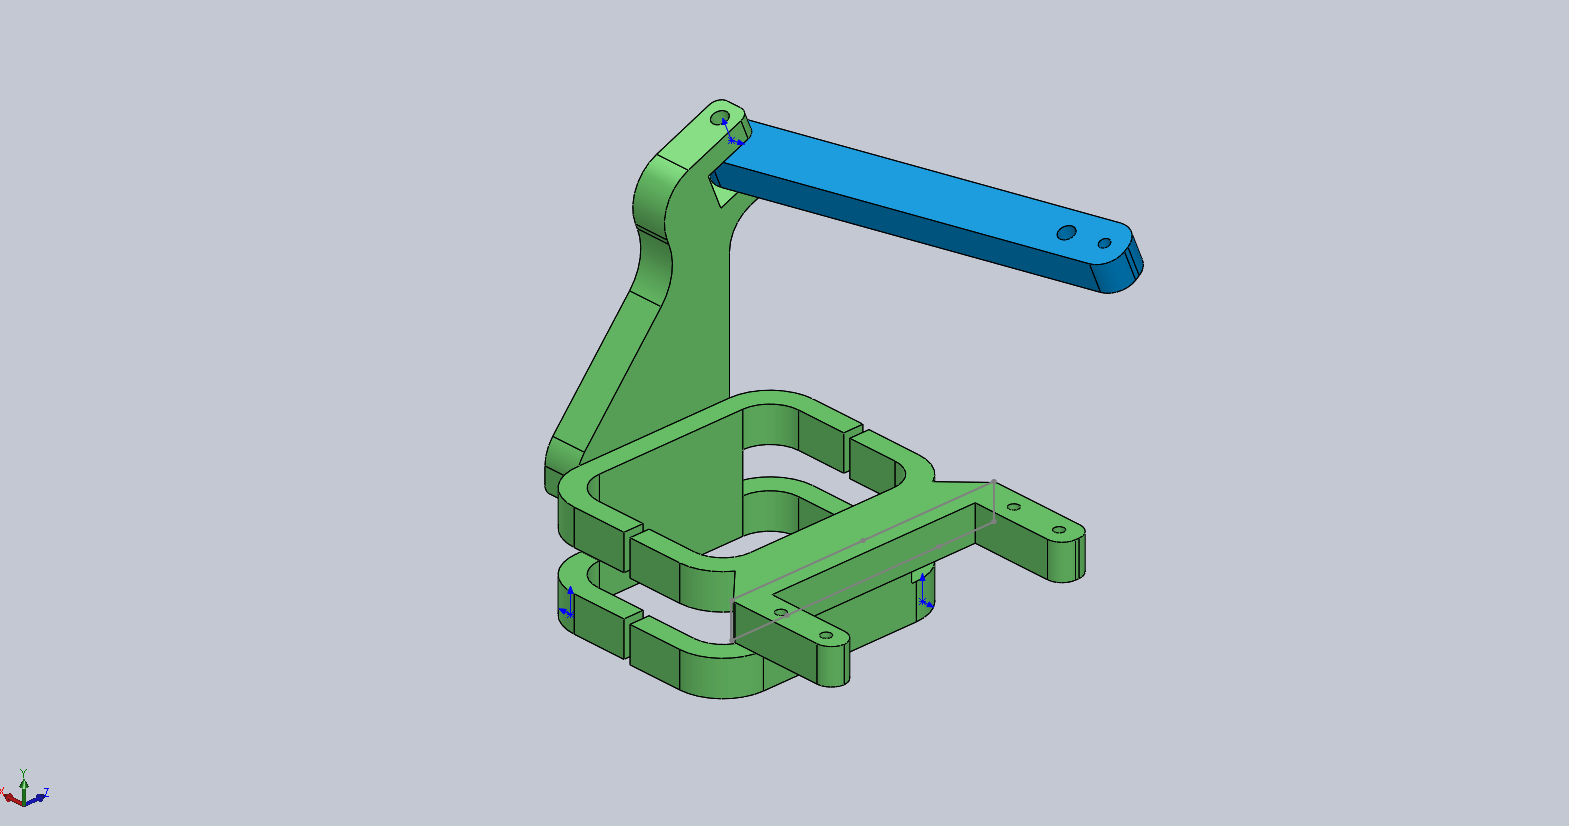Select the dark side face of the blue arm

(905, 225)
